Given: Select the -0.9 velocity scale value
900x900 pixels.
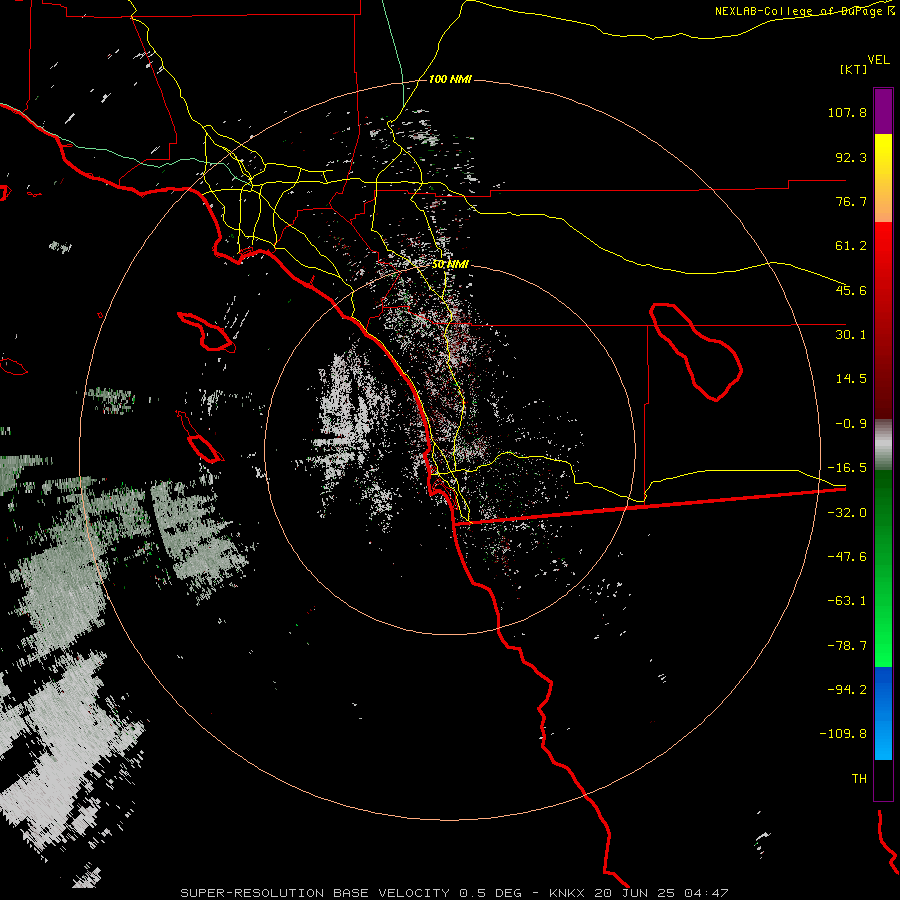Looking at the screenshot, I should 851,424.
